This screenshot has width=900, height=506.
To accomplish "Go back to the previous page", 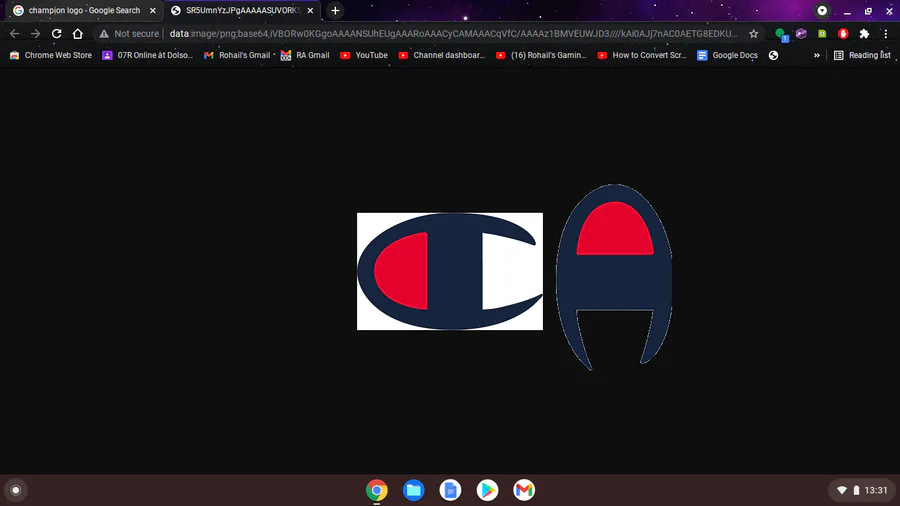I will 14,34.
